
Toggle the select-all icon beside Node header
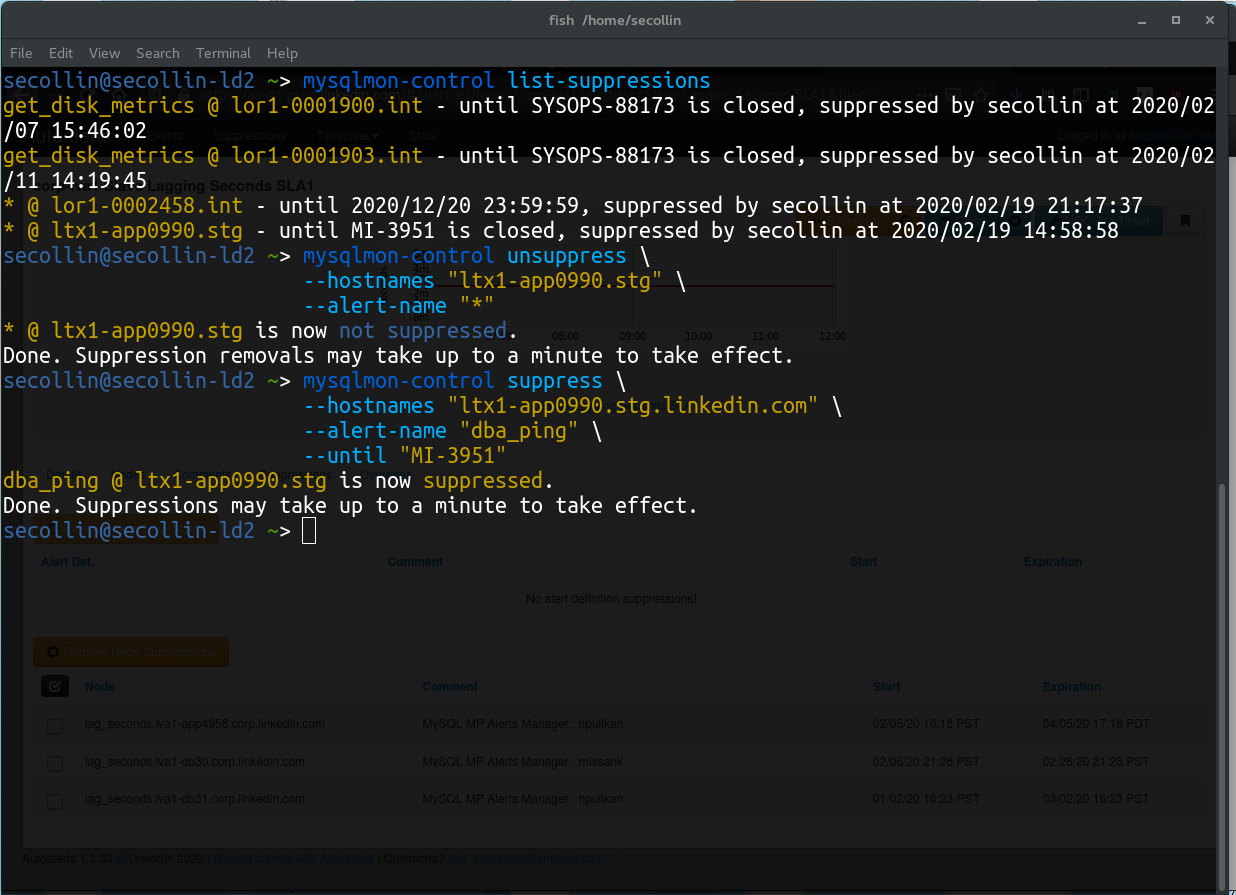tap(55, 686)
